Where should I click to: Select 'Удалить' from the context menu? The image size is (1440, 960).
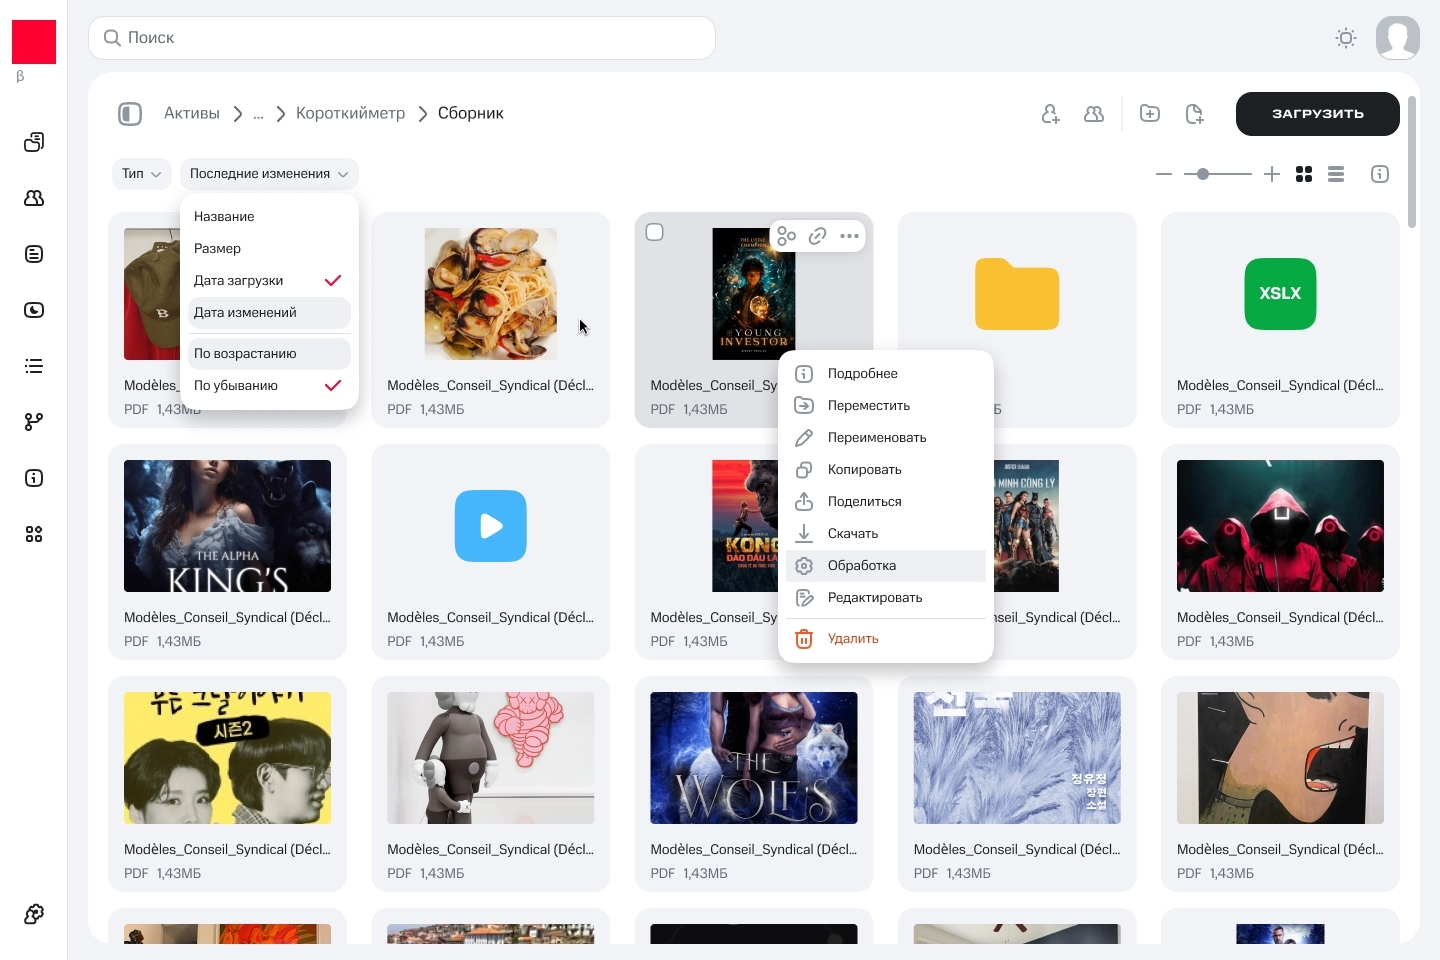tap(853, 639)
